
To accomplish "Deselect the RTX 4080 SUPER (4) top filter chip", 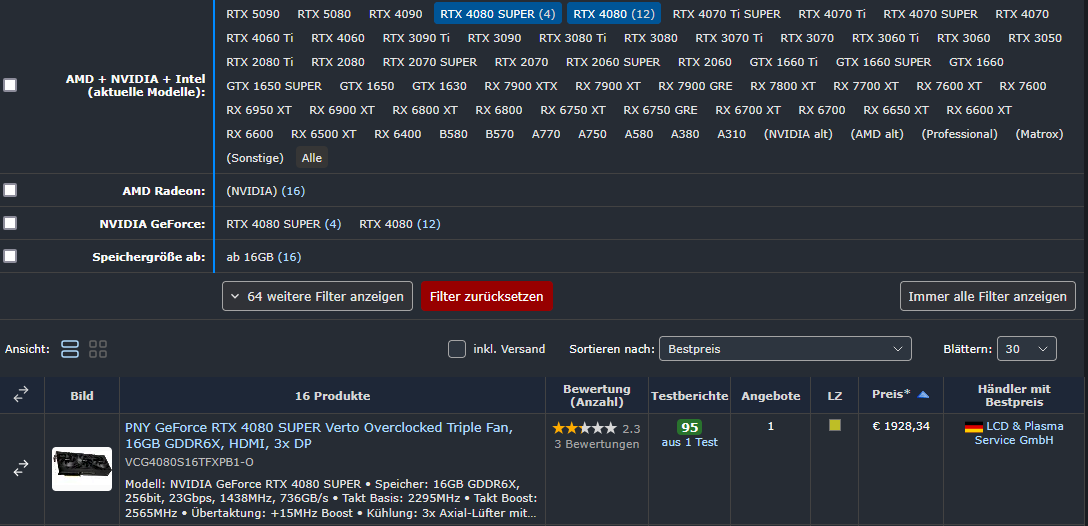I will pos(498,14).
